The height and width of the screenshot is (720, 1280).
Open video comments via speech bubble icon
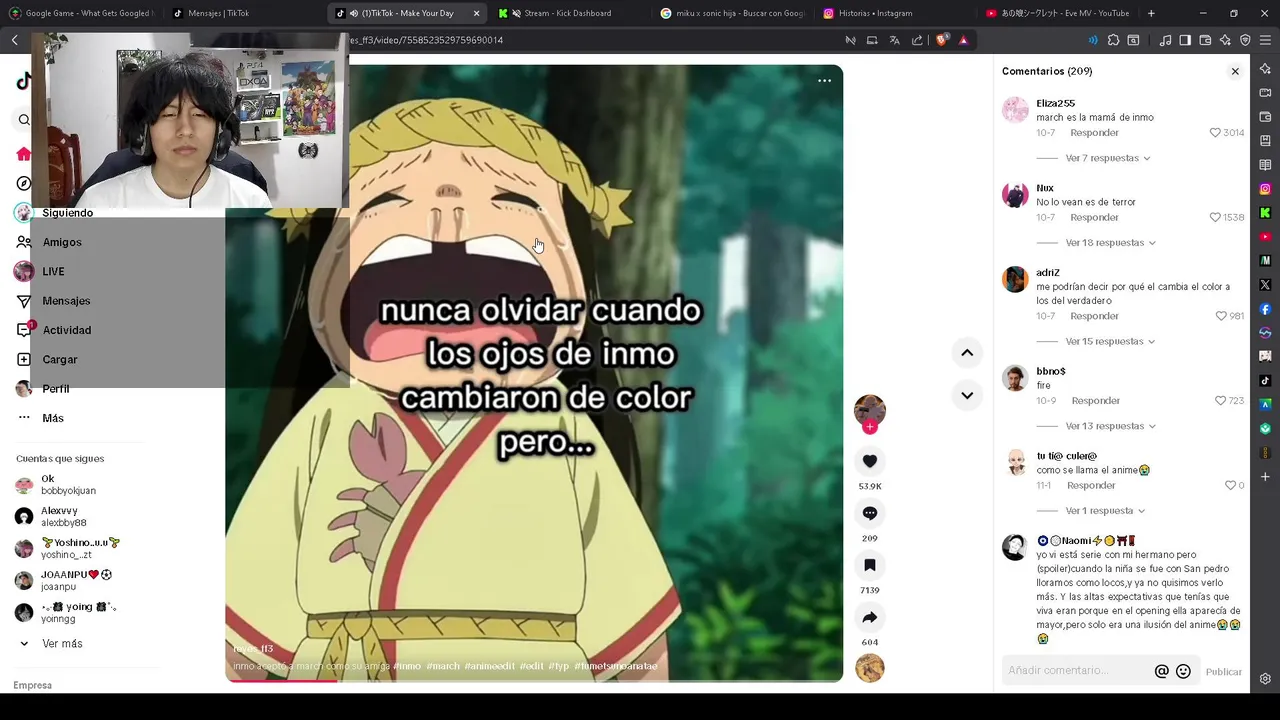coord(870,513)
